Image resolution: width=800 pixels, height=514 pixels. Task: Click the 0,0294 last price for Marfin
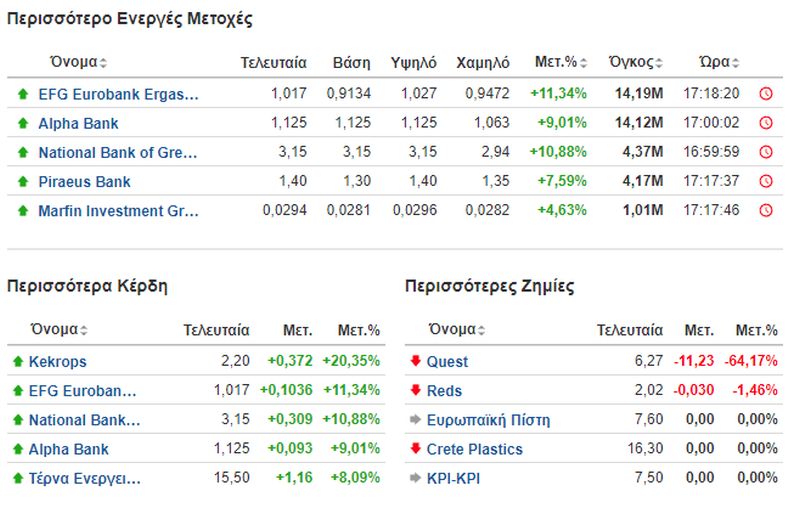(x=285, y=210)
